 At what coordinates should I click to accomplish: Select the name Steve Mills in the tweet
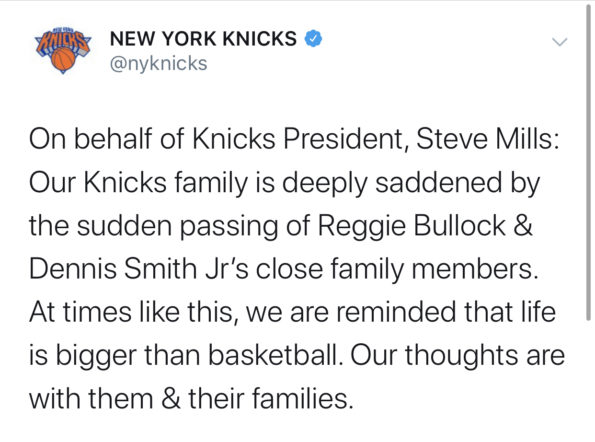[484, 139]
